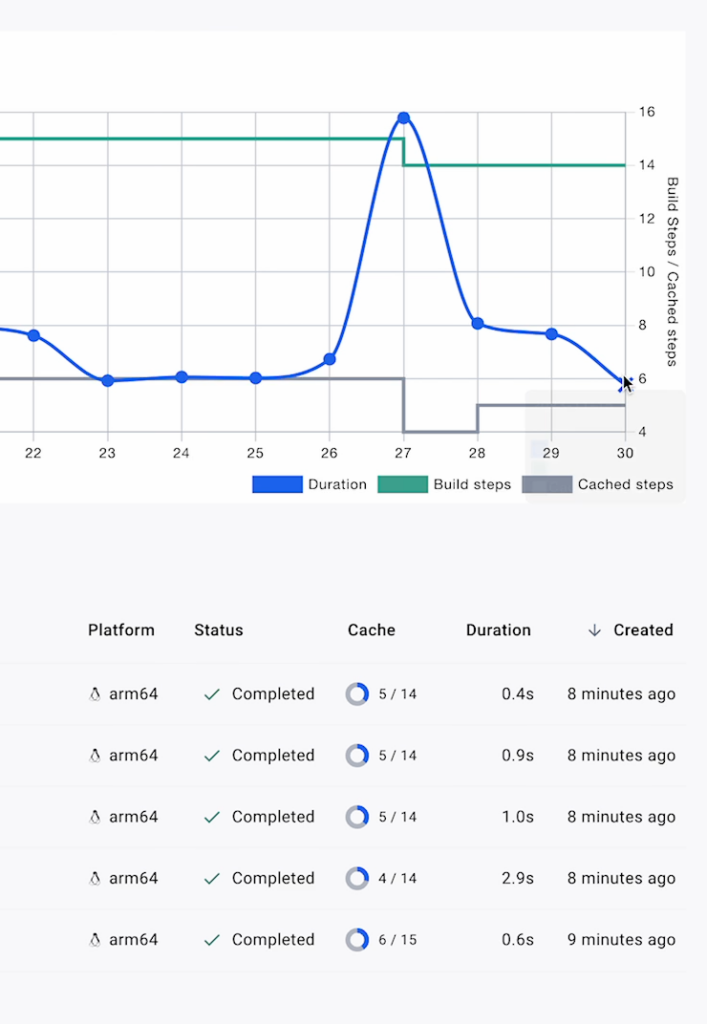Reverse sorting with the Created column arrow
Viewport: 707px width, 1024px height.
[x=596, y=630]
